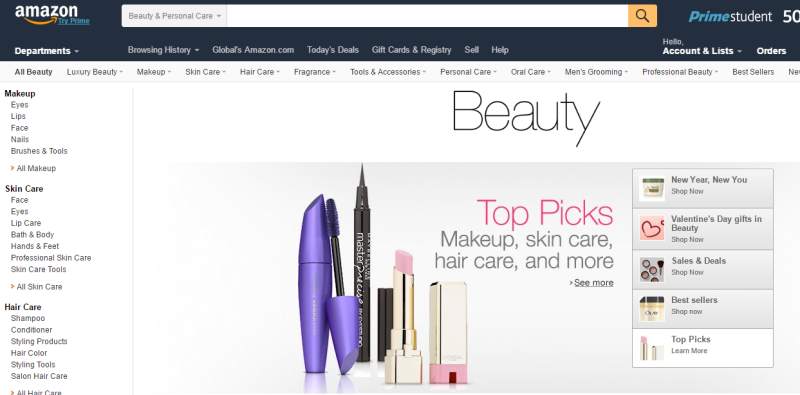Expand the Personal Care dropdown
800x395 pixels.
point(468,72)
